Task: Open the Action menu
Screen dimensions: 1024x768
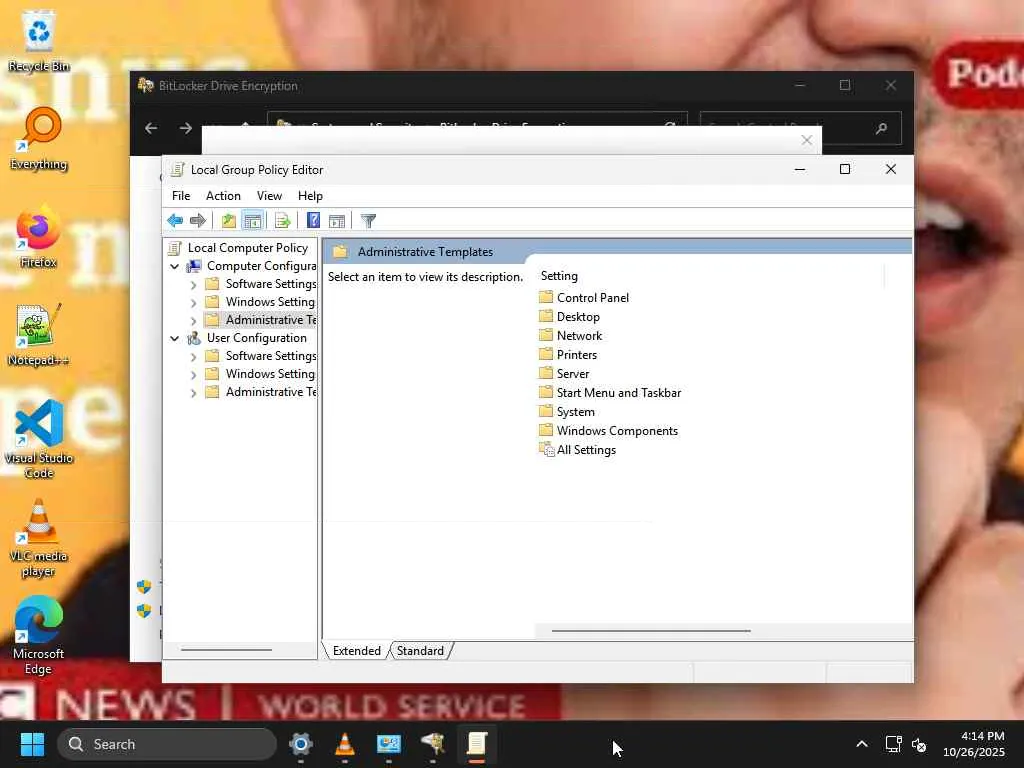Action: (223, 196)
